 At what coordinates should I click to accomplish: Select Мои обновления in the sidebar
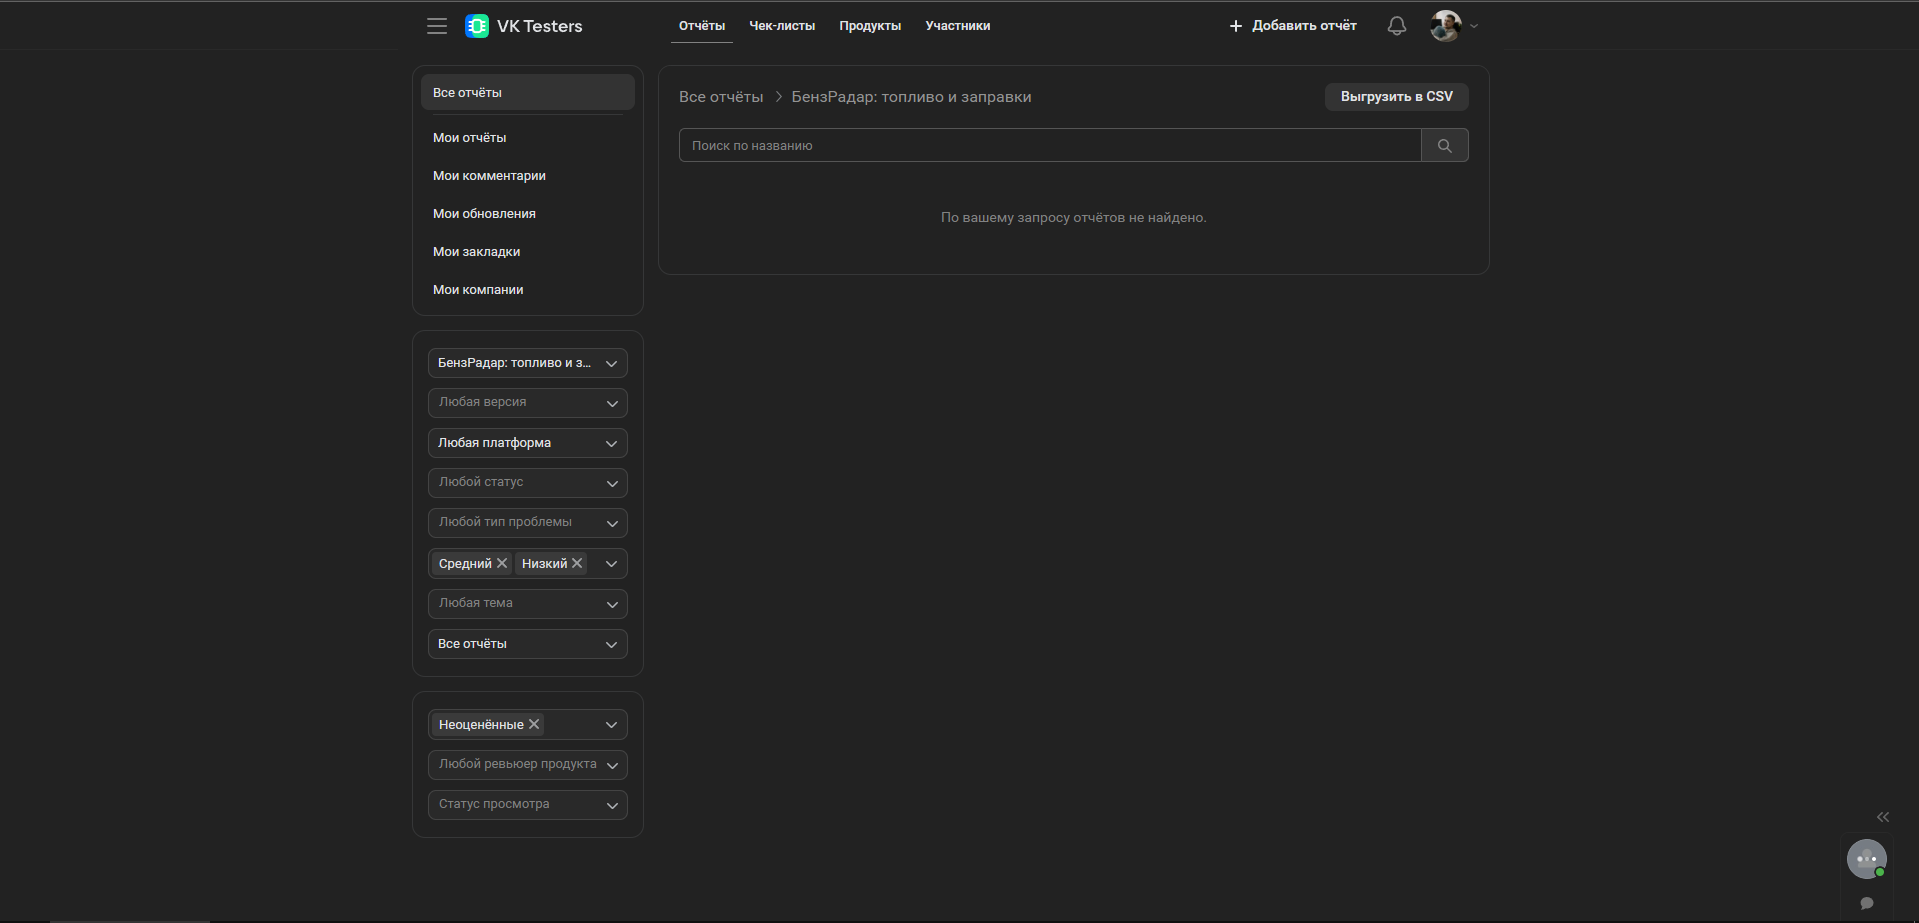click(528, 214)
